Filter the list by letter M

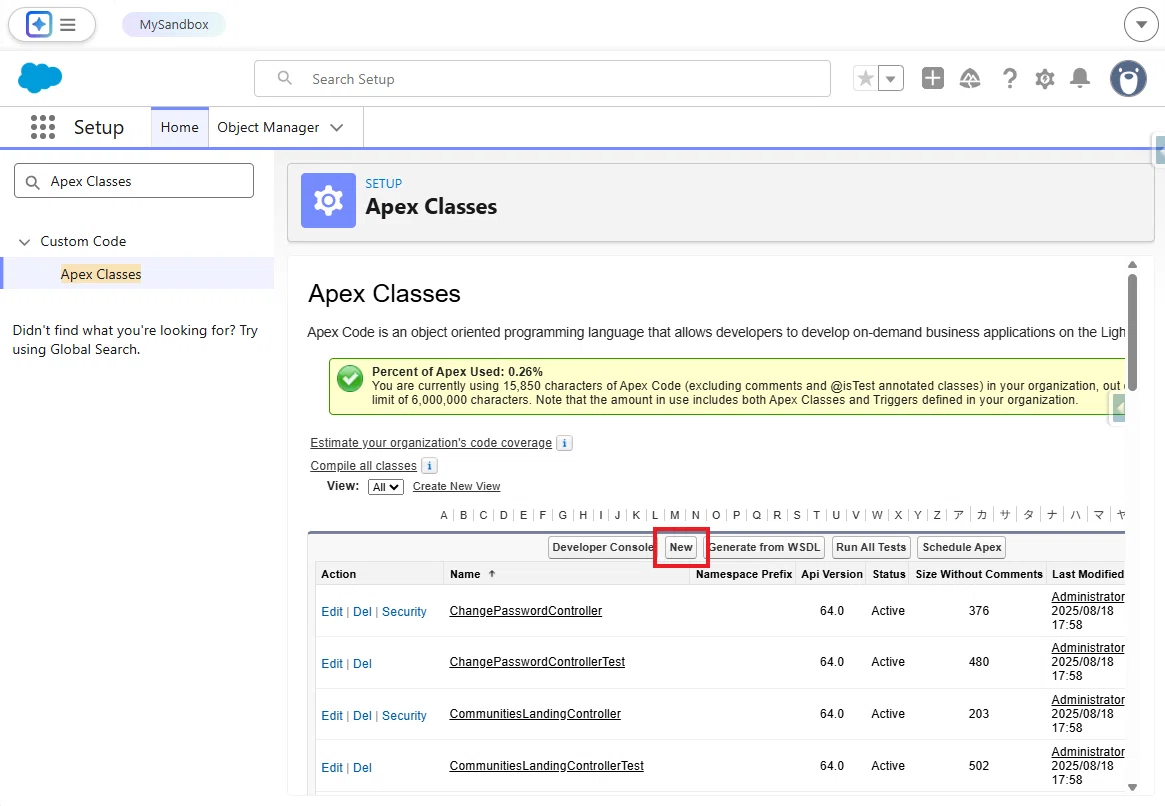(675, 515)
